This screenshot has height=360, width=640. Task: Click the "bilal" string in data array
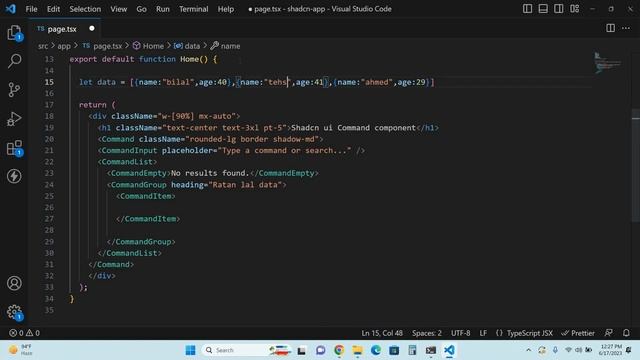tap(178, 82)
